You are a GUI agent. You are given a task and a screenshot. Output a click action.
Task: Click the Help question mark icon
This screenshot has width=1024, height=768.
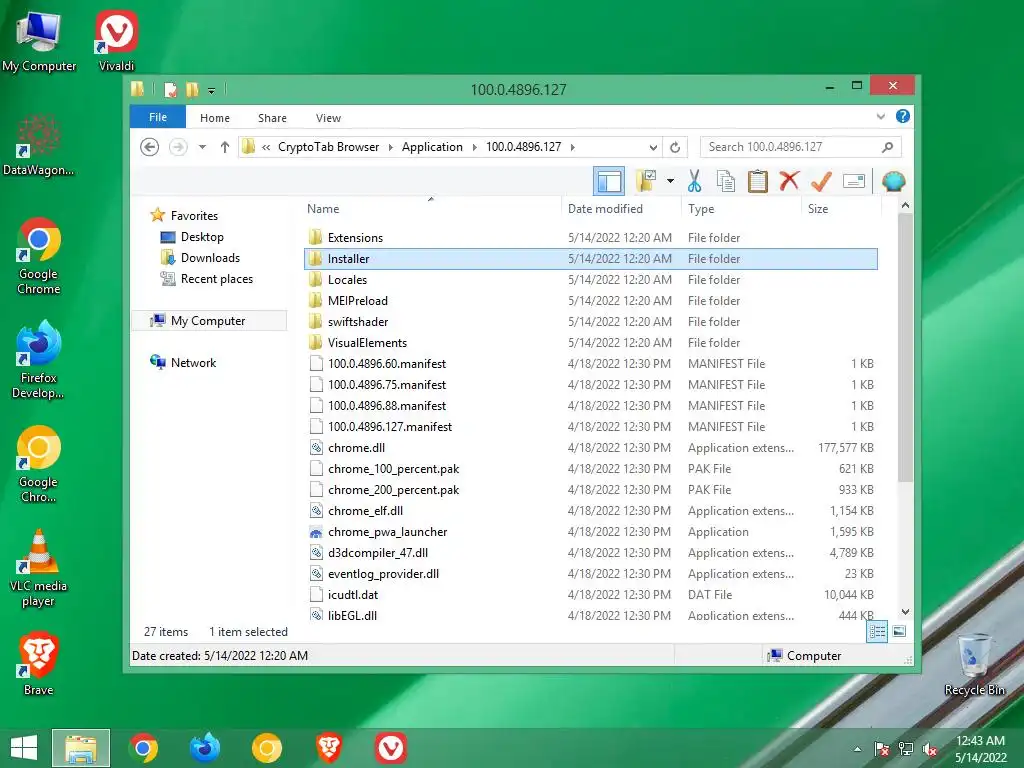click(903, 116)
